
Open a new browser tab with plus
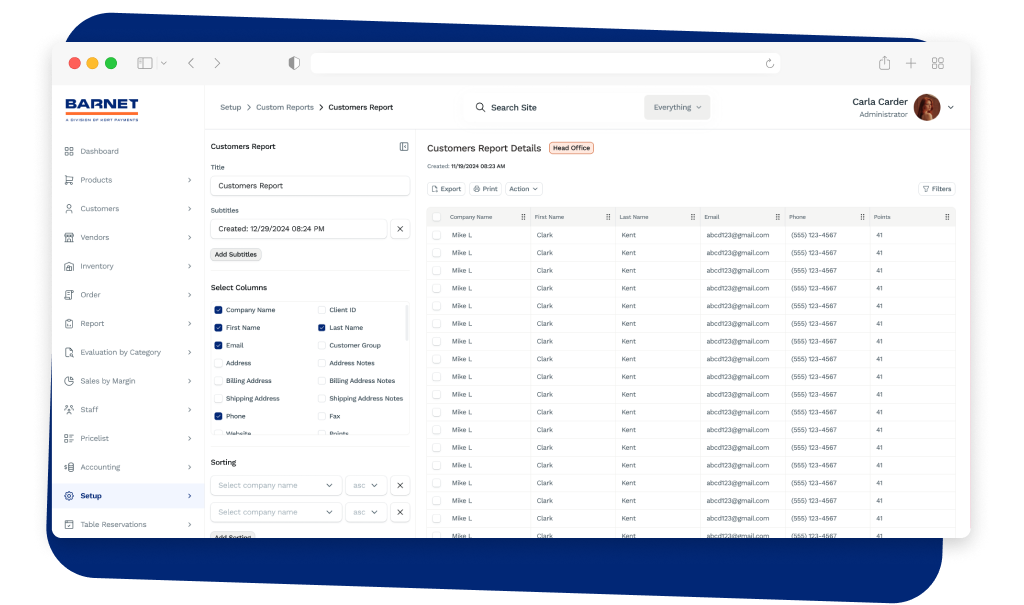pyautogui.click(x=911, y=63)
